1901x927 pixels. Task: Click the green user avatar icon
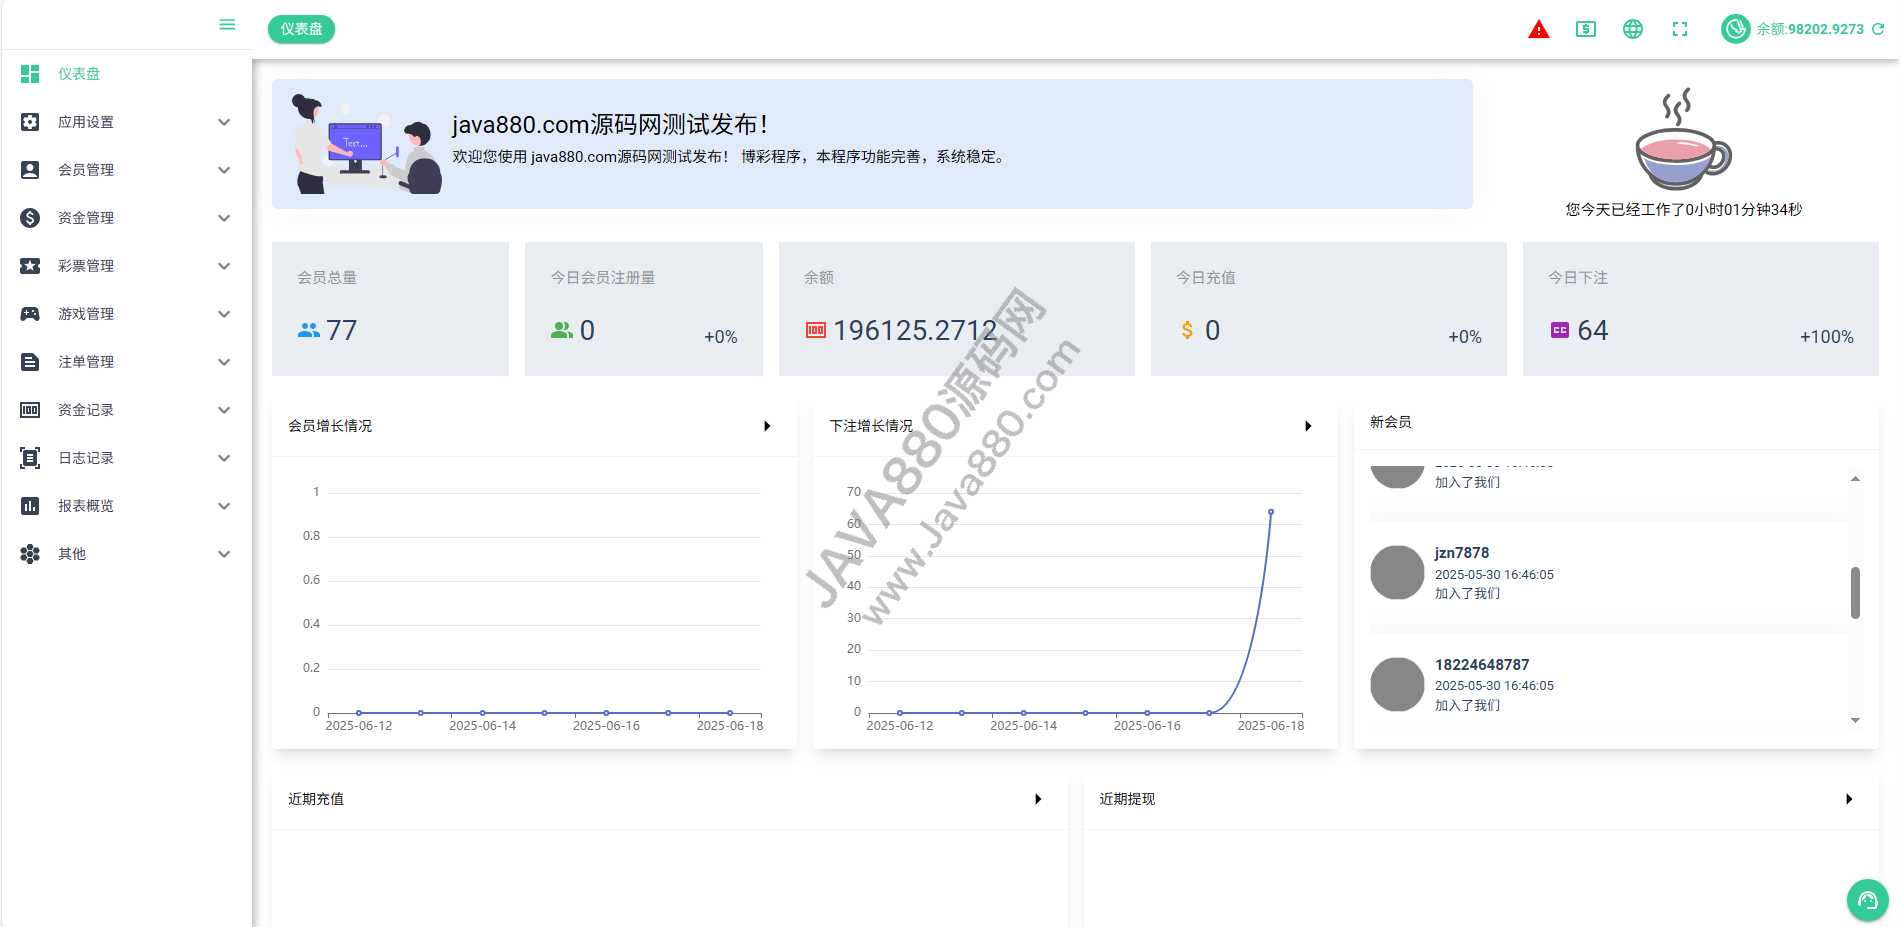pyautogui.click(x=1735, y=29)
